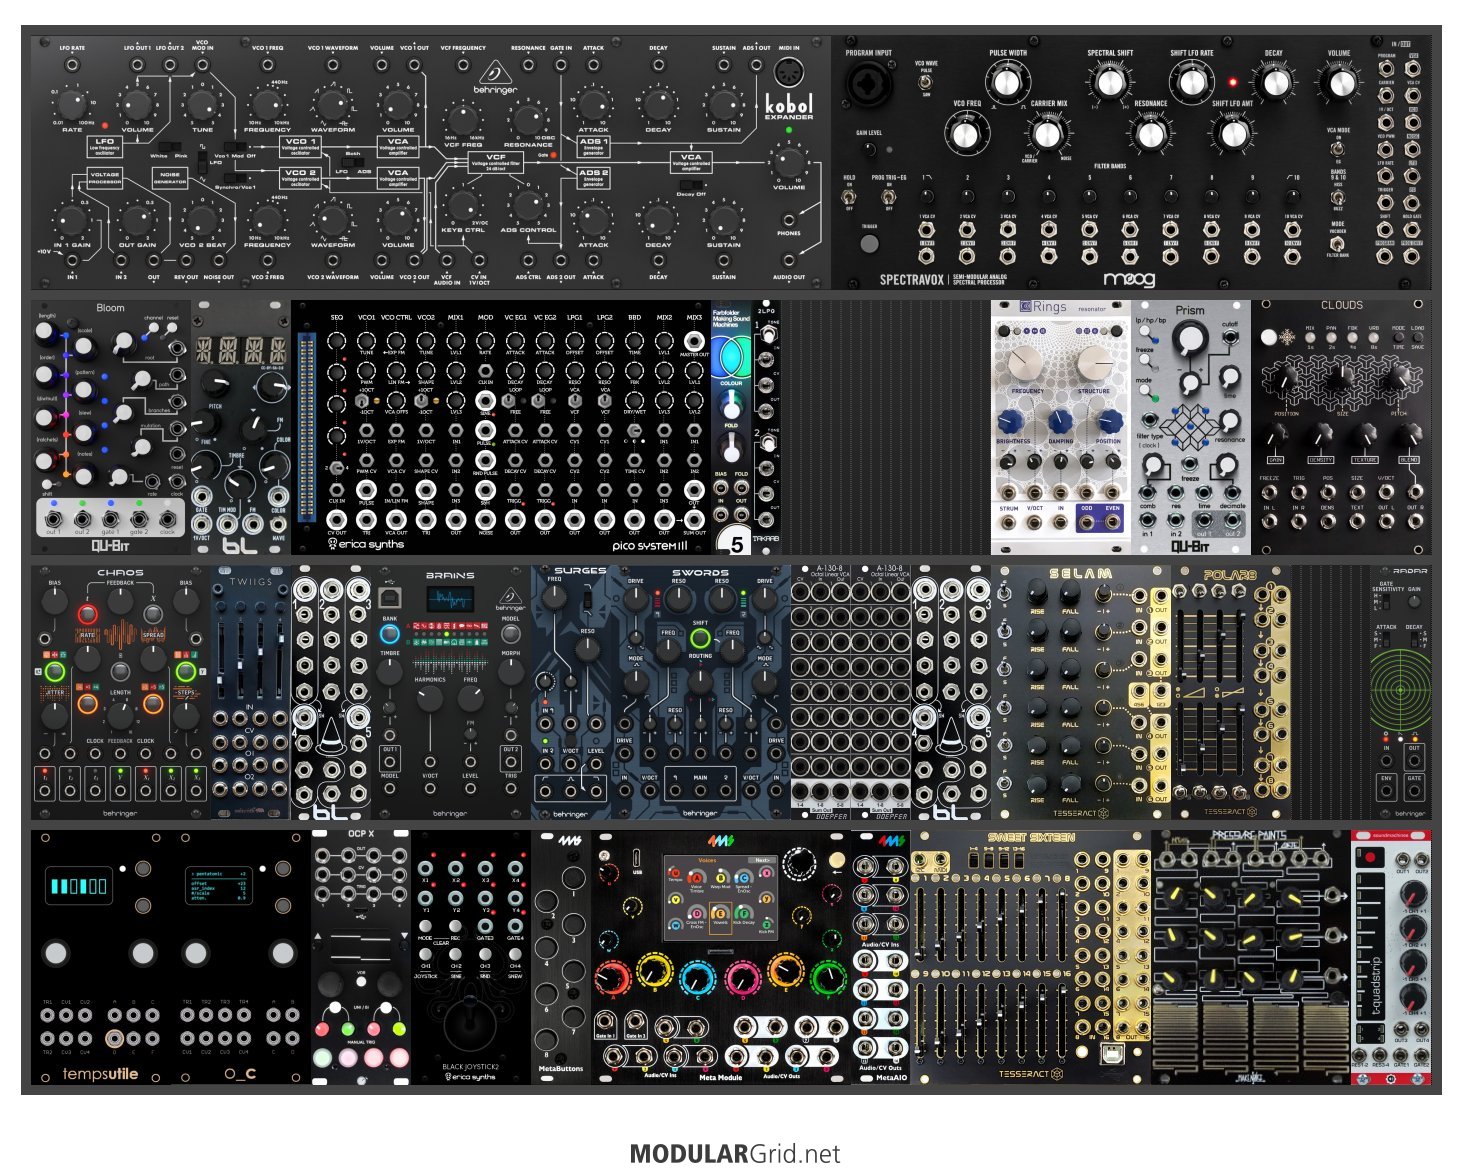1472x1175 pixels.
Task: Click the Keyb Ctrl knob on Kobol
Action: (463, 205)
